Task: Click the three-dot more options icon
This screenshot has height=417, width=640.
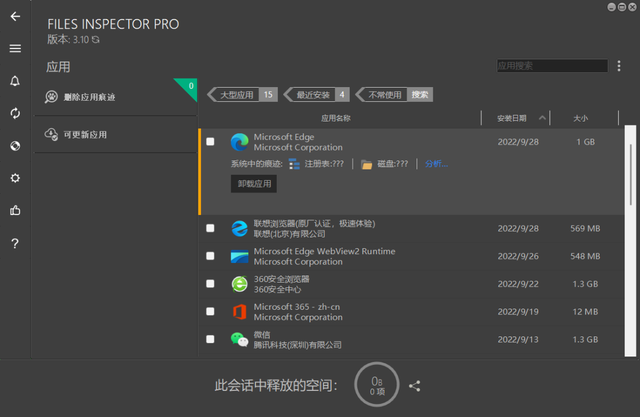Action: [619, 66]
